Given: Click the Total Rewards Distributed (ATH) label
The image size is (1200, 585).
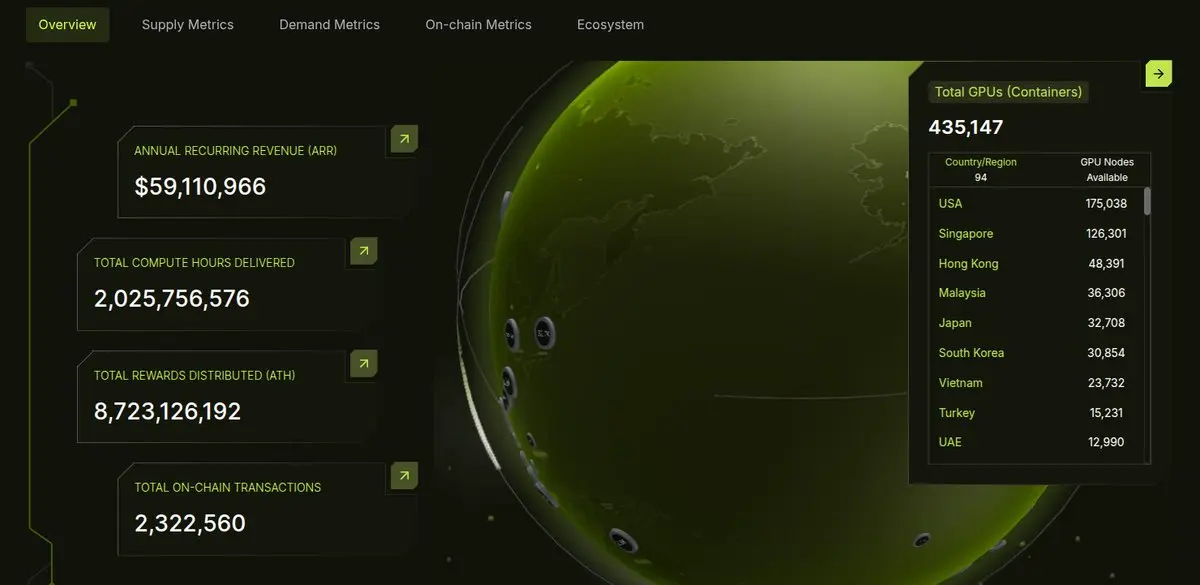Looking at the screenshot, I should tap(194, 375).
